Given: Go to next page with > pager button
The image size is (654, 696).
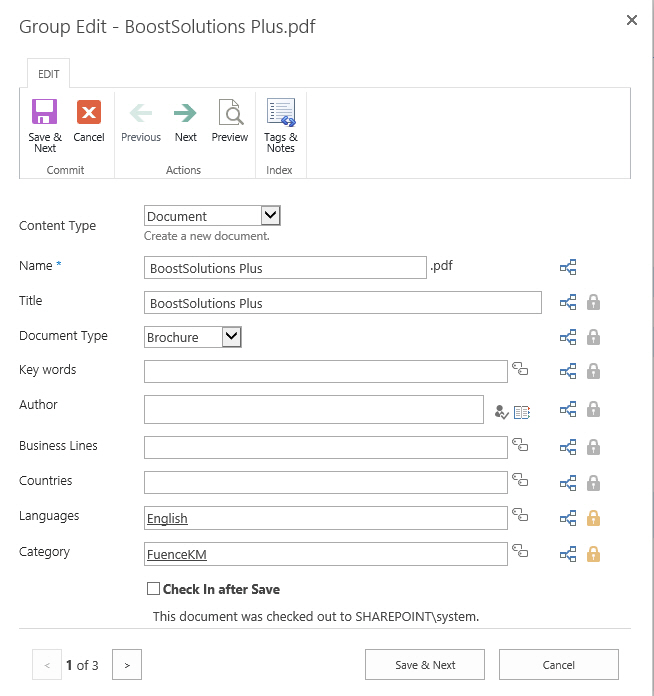Looking at the screenshot, I should pos(127,664).
